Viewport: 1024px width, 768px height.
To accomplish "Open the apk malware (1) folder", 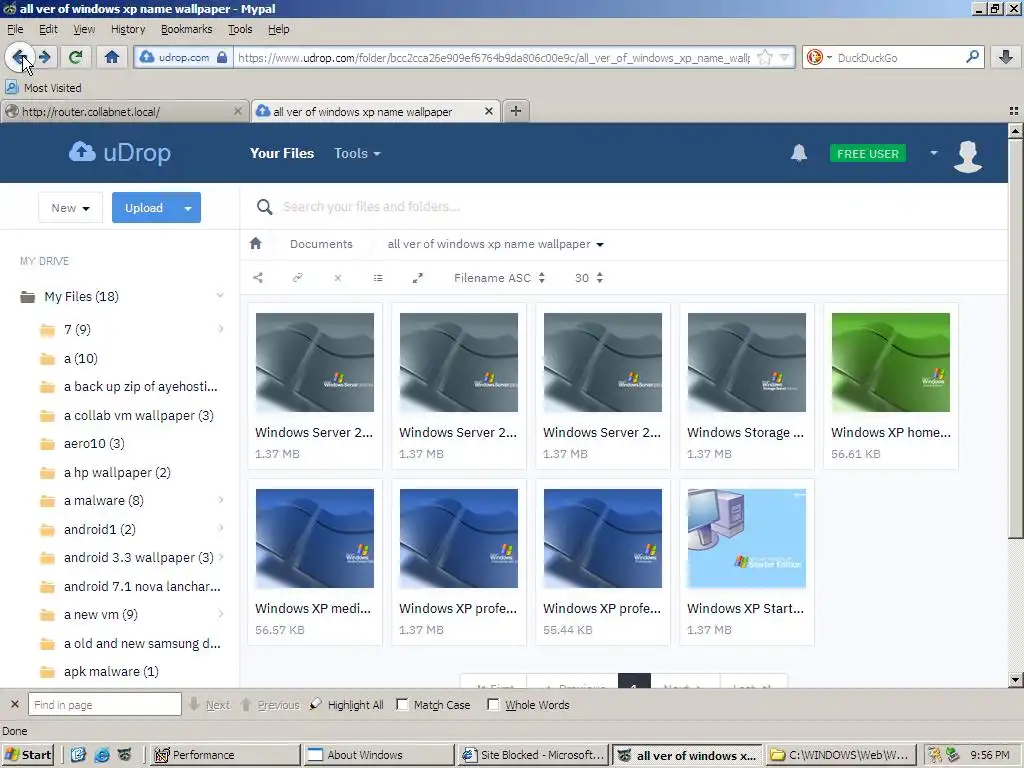I will pos(111,671).
